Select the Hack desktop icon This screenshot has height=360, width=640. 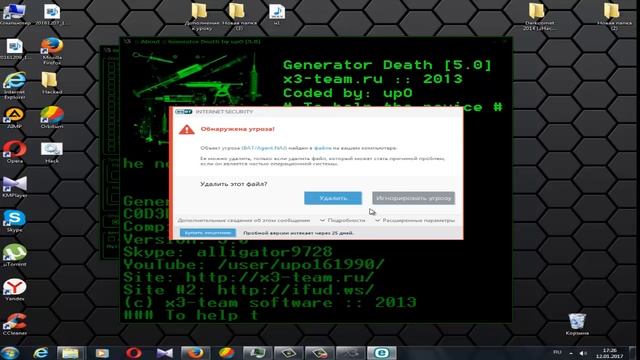click(52, 152)
